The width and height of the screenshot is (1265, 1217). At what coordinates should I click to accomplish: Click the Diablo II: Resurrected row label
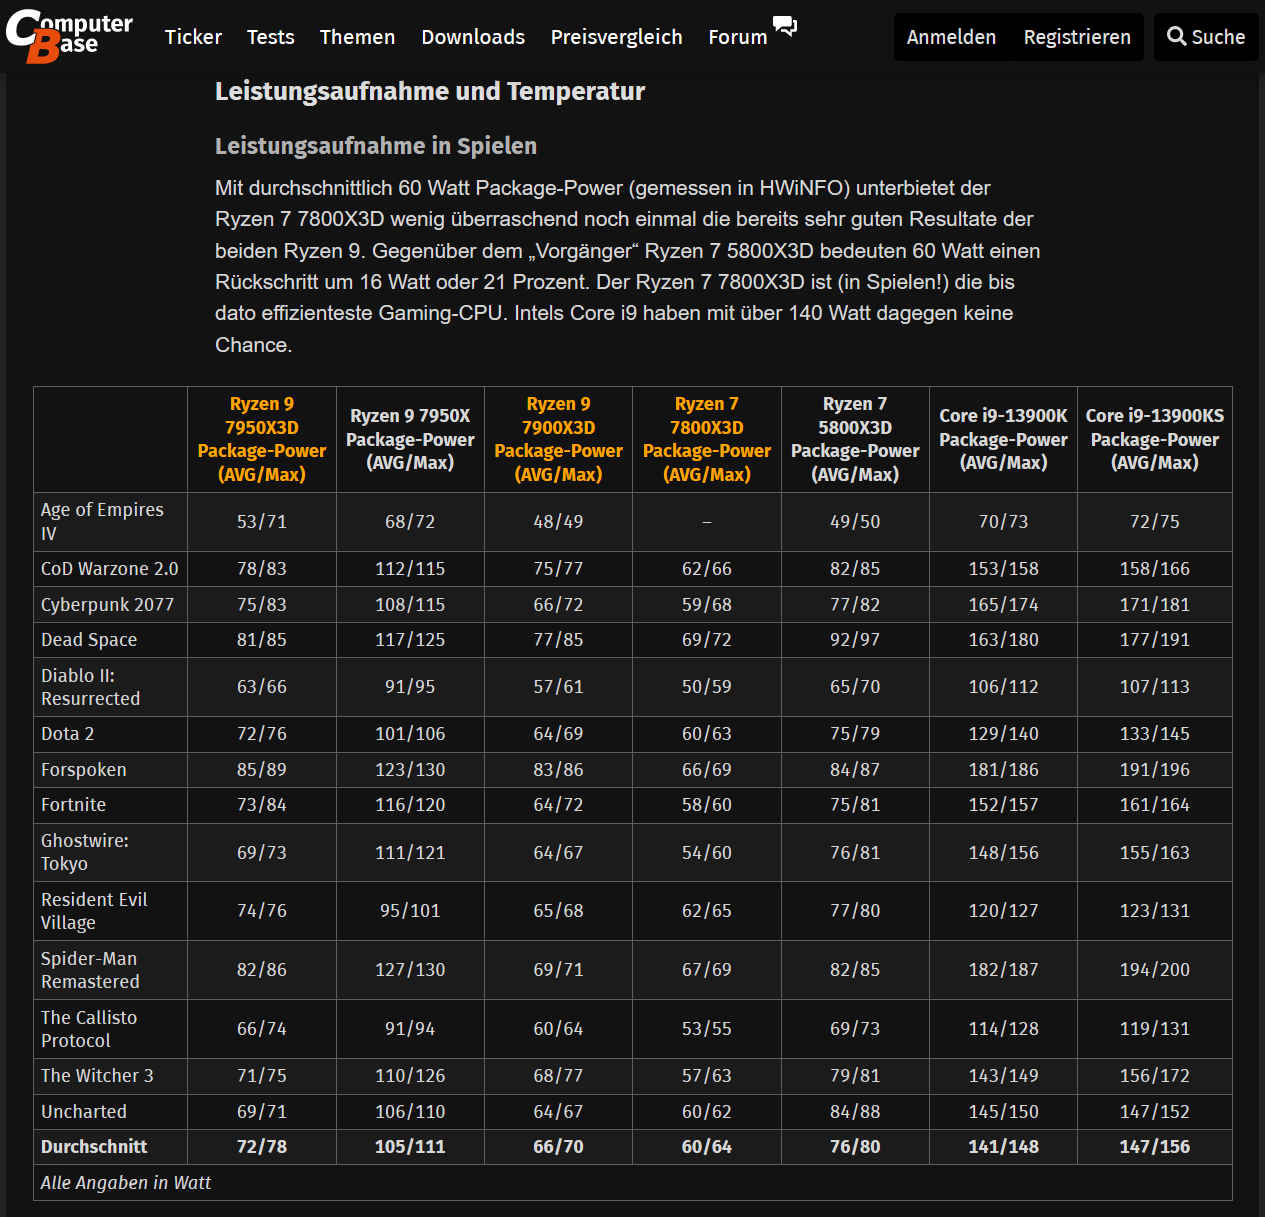pos(90,687)
